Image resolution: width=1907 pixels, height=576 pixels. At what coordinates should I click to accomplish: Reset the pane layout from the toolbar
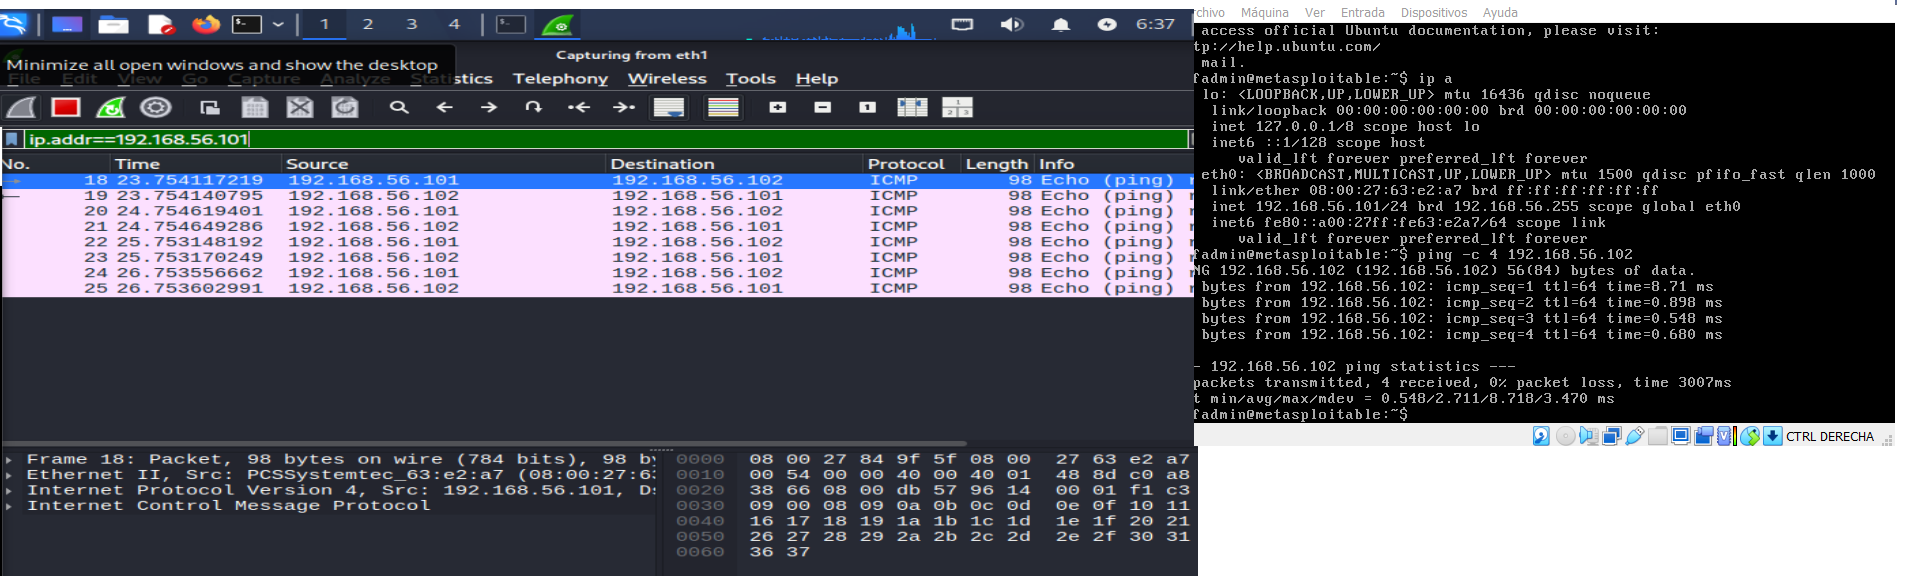pyautogui.click(x=958, y=107)
